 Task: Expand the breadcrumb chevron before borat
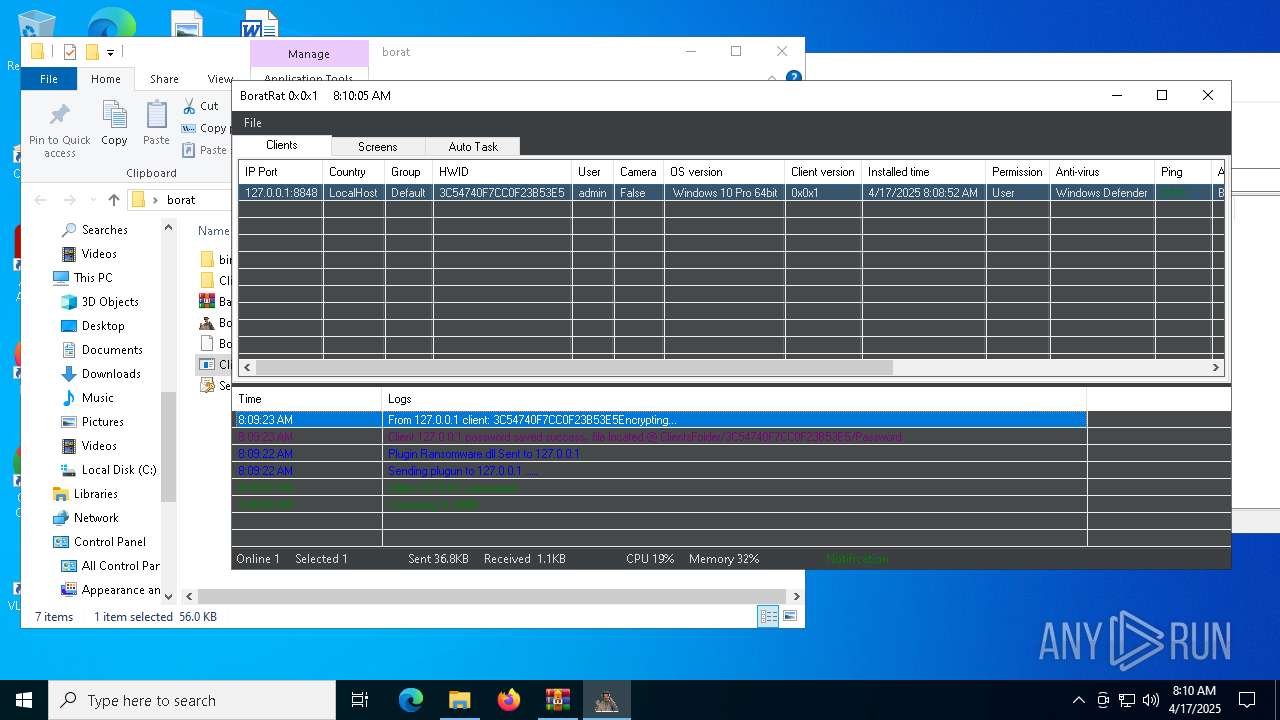[x=156, y=200]
